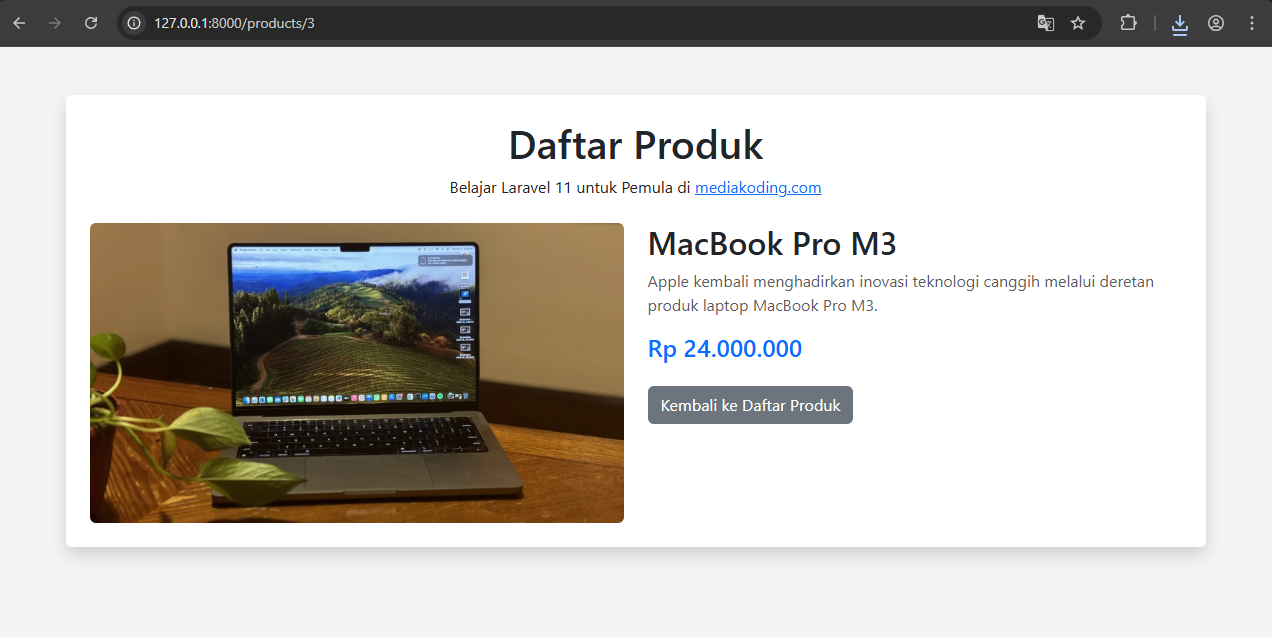
Task: Click the browser forward arrow
Action: pyautogui.click(x=55, y=23)
